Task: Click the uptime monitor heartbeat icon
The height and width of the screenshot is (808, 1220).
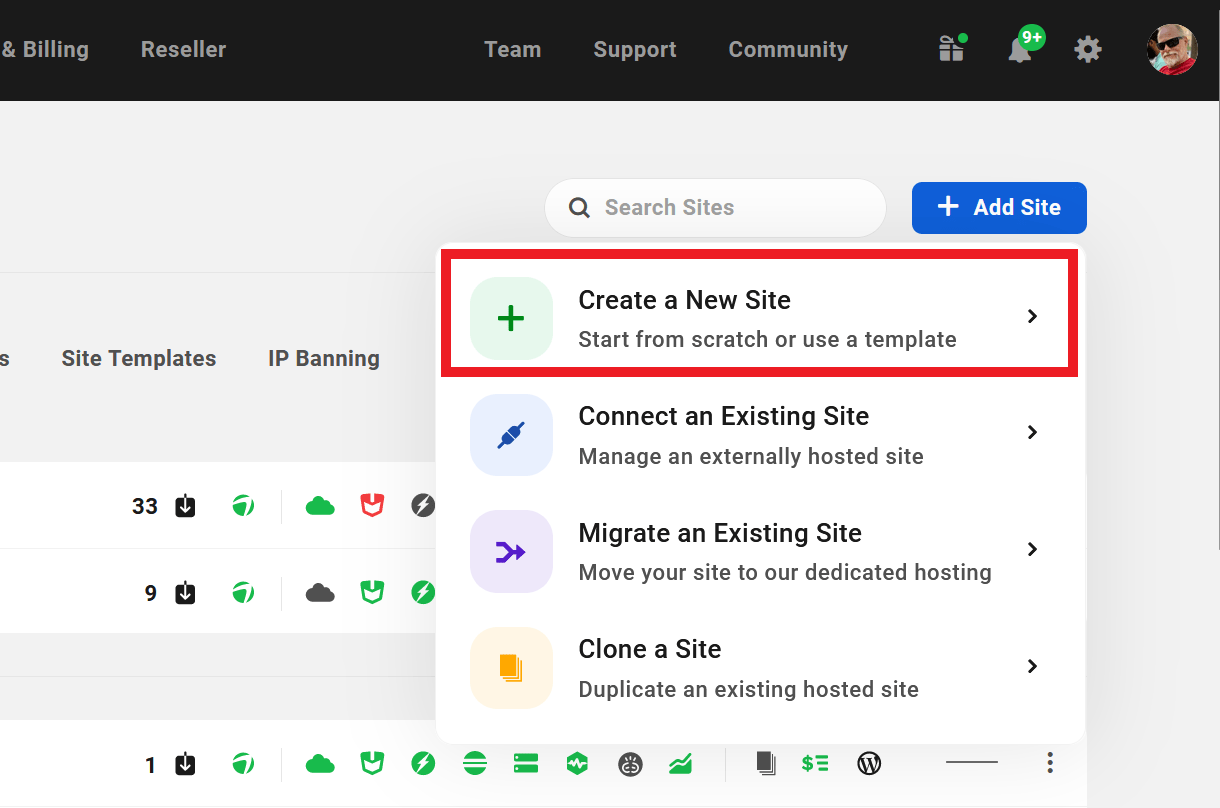Action: coord(577,764)
